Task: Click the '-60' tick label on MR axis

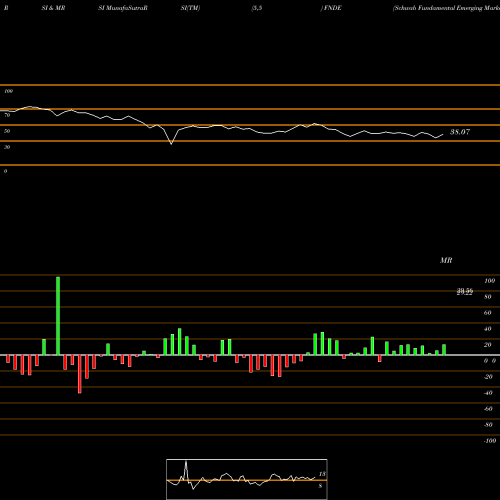Action: [x=488, y=409]
